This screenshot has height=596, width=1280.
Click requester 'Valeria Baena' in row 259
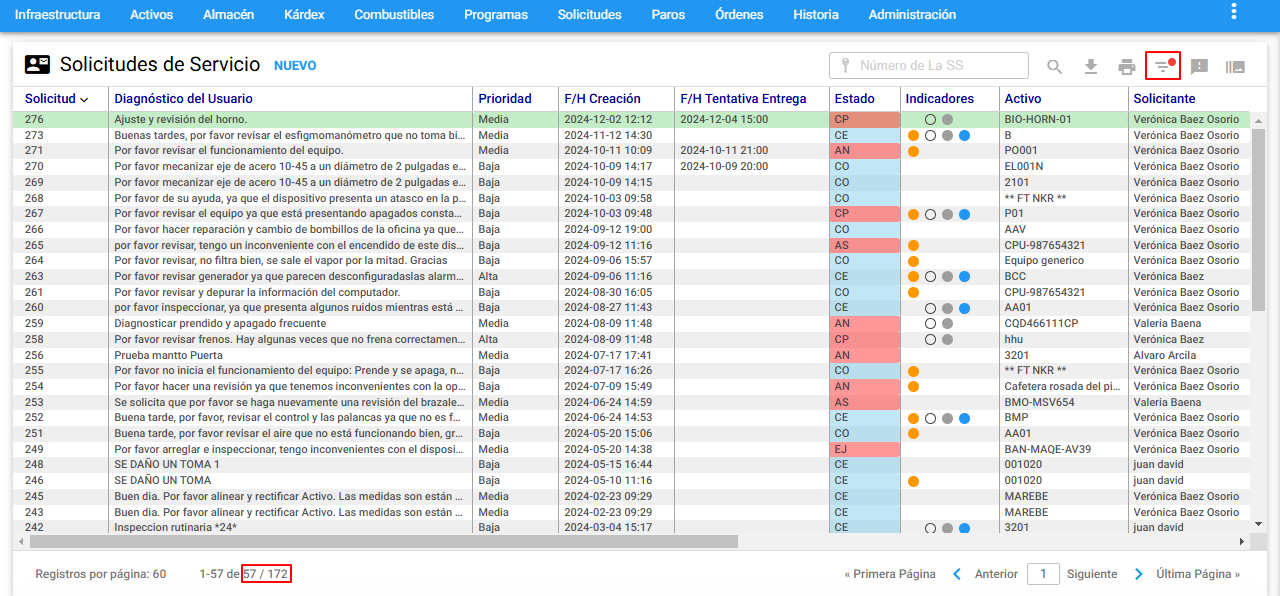tap(1168, 324)
